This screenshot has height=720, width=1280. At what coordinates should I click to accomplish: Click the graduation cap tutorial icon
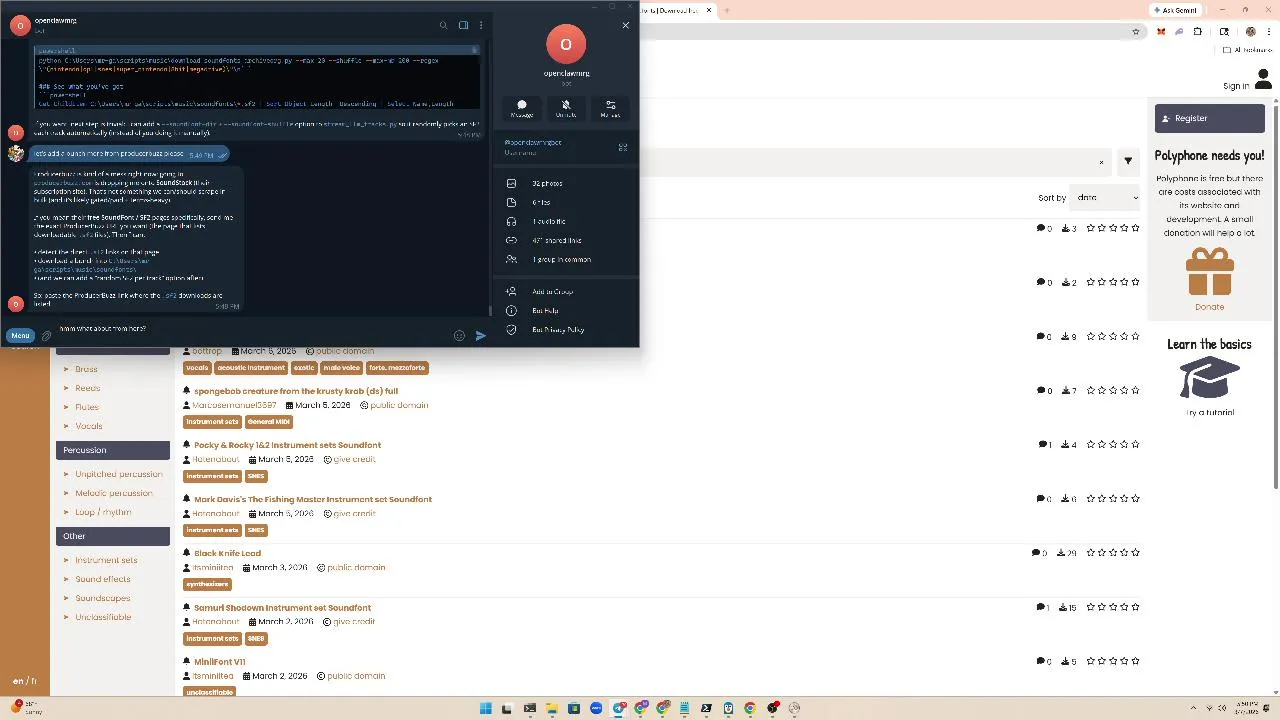click(1209, 379)
